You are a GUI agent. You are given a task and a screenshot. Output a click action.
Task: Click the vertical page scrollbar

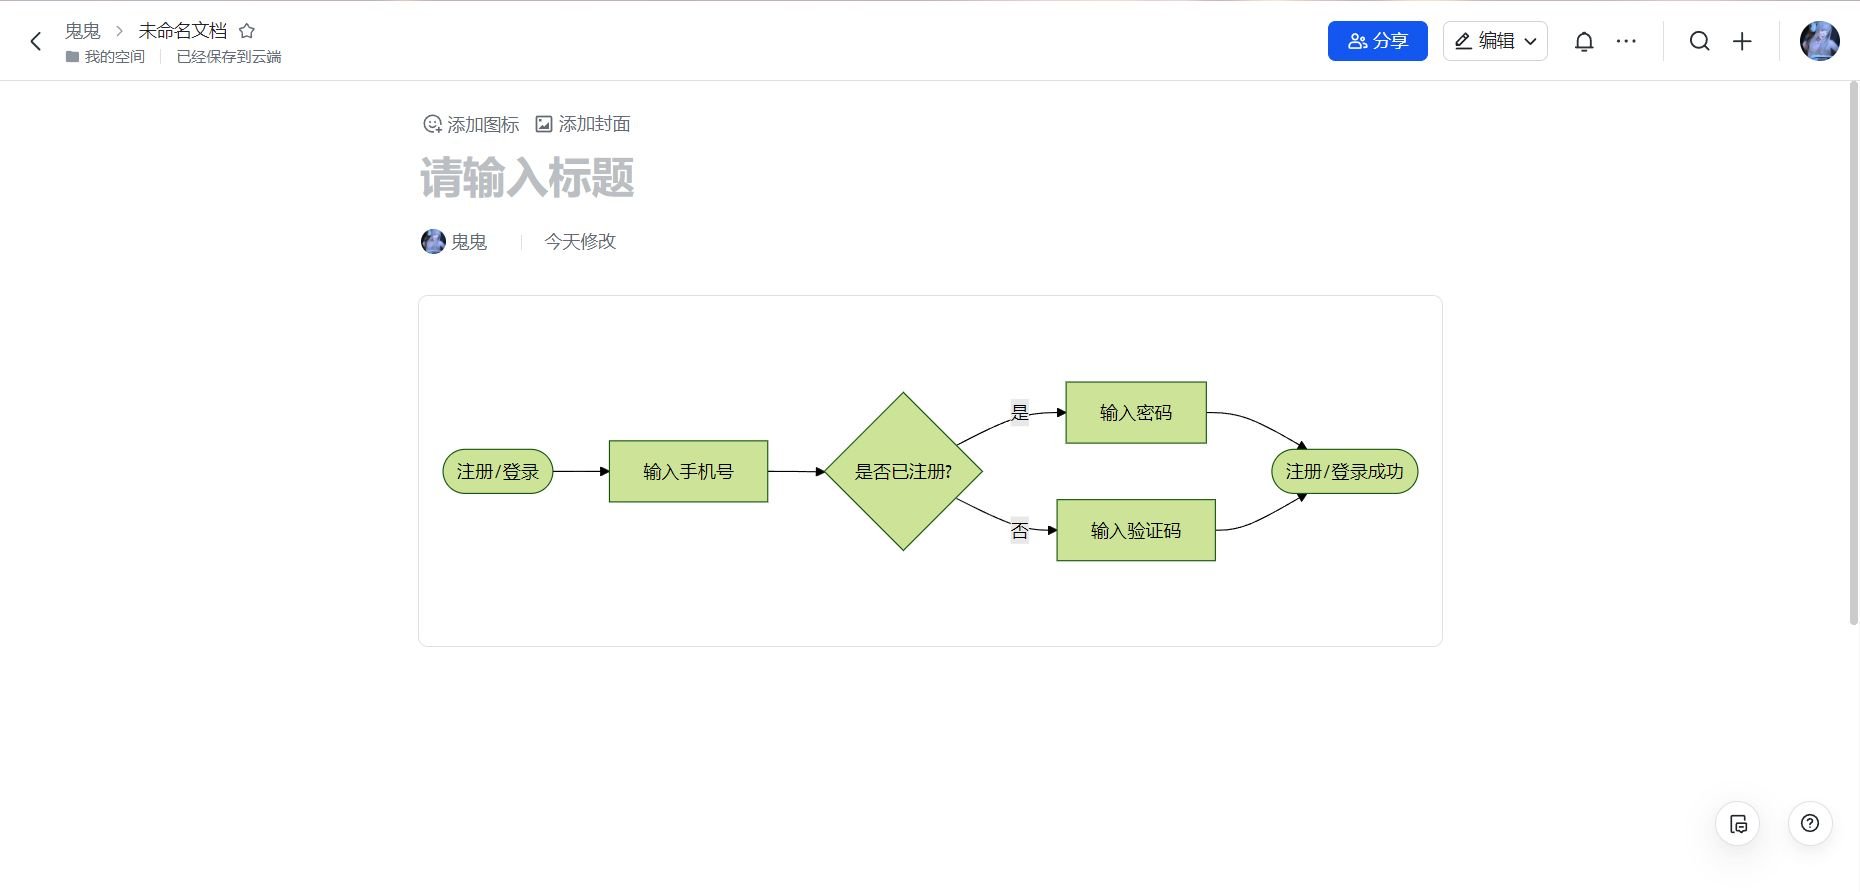click(1853, 350)
